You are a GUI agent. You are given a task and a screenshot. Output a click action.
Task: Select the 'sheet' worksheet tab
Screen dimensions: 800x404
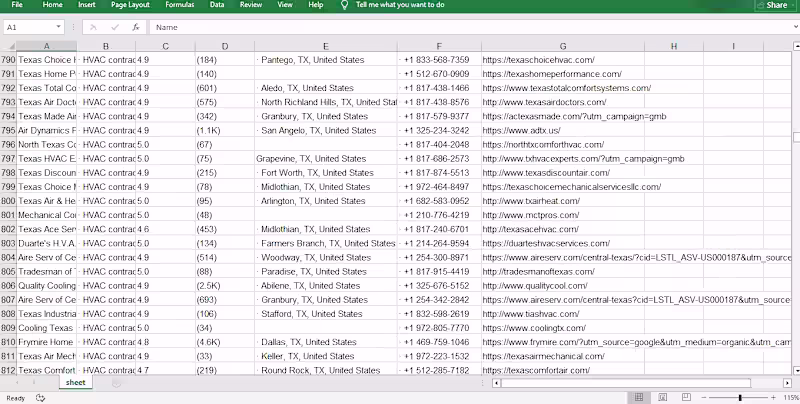coord(76,383)
